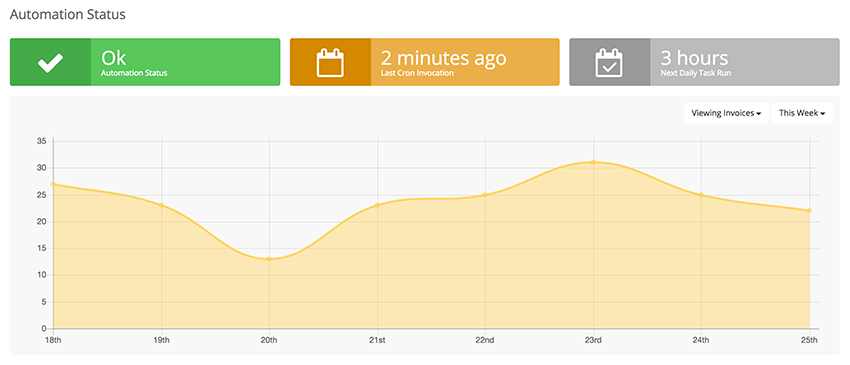Select the 22nd data point on chart
Screen dimensions: 850x365
(485, 195)
